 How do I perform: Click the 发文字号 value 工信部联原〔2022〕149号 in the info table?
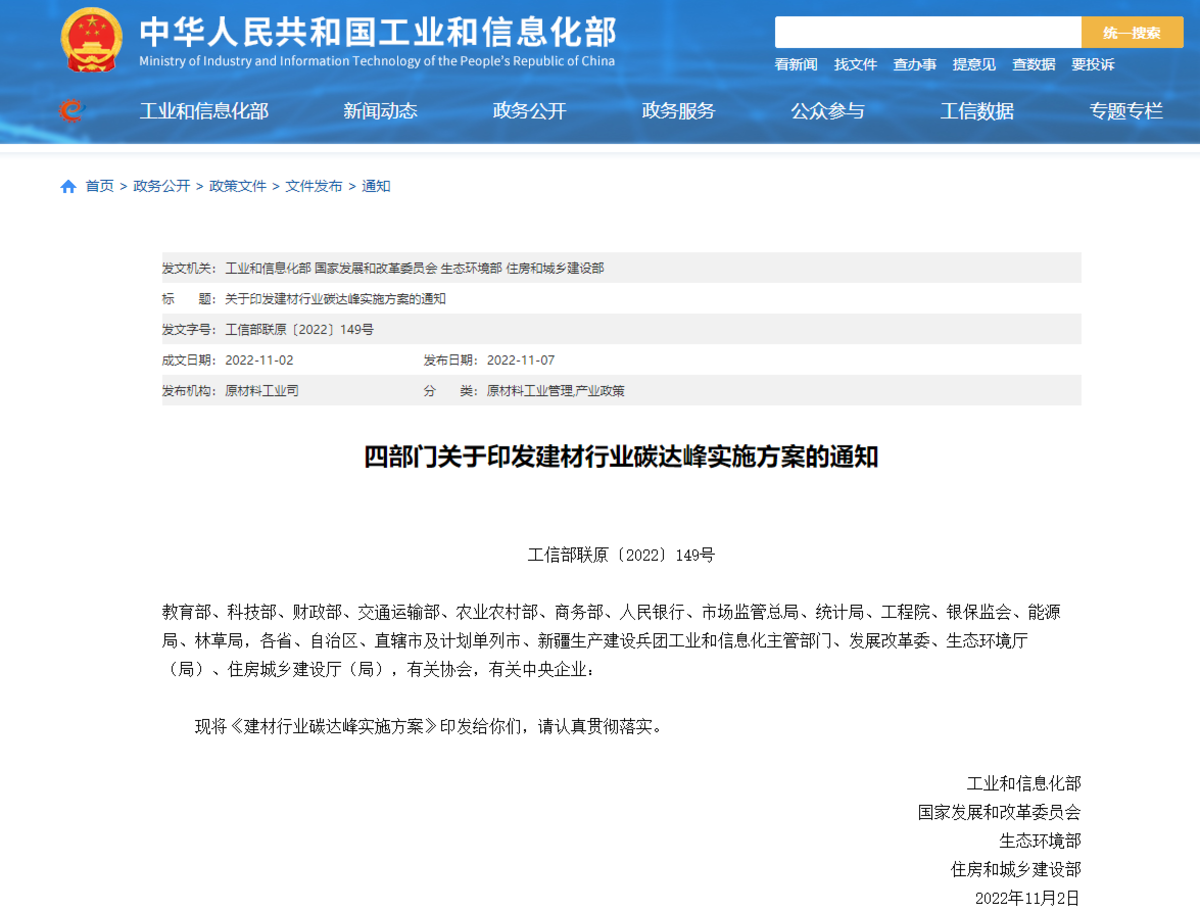click(300, 329)
